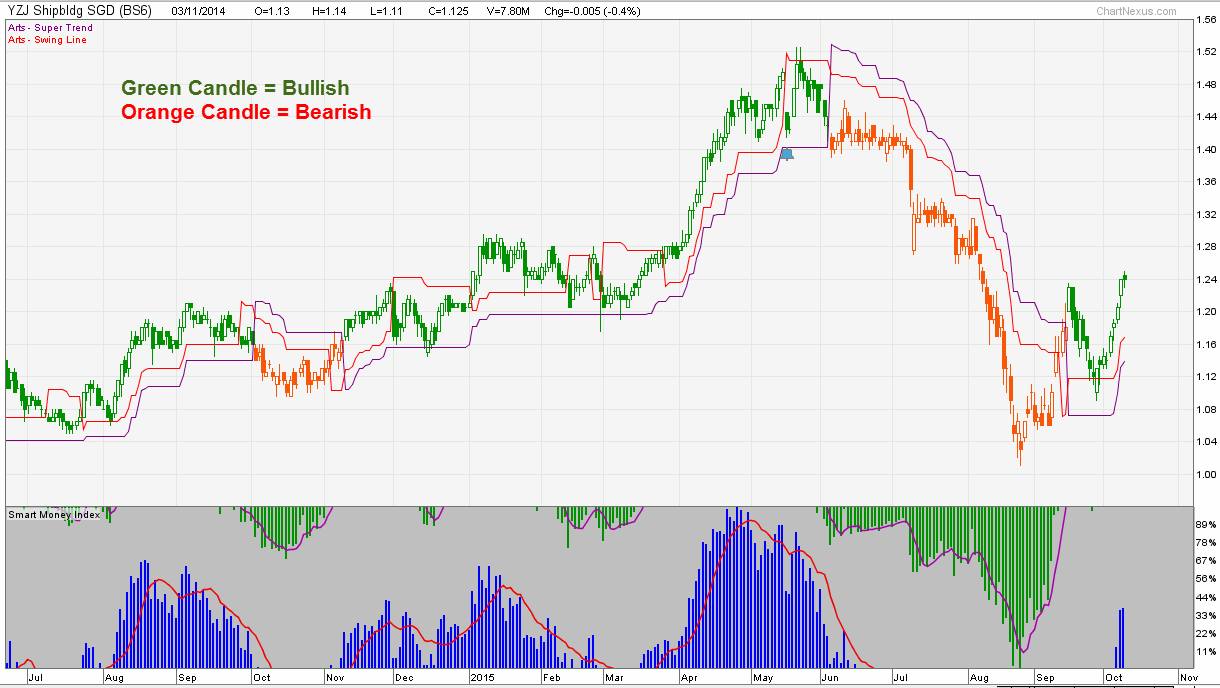Select the "Green Candle = Bullish" annotation text
This screenshot has height=688, width=1220.
pos(233,88)
